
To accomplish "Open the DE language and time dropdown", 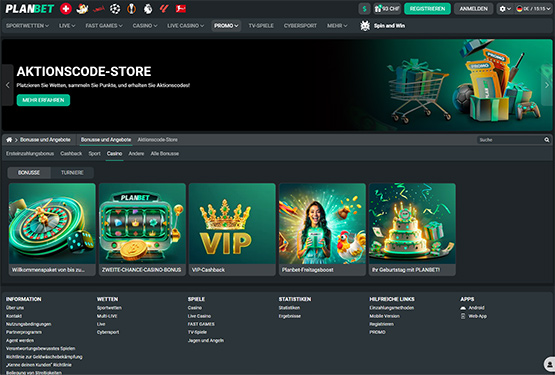I will coord(534,8).
